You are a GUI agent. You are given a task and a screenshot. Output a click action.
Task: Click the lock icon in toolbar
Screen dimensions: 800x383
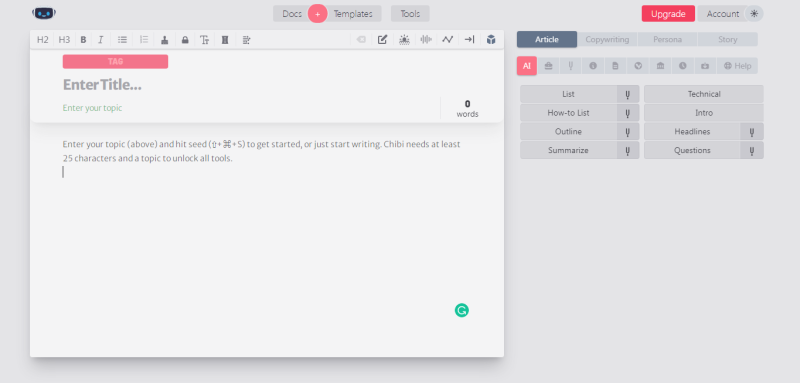click(185, 40)
